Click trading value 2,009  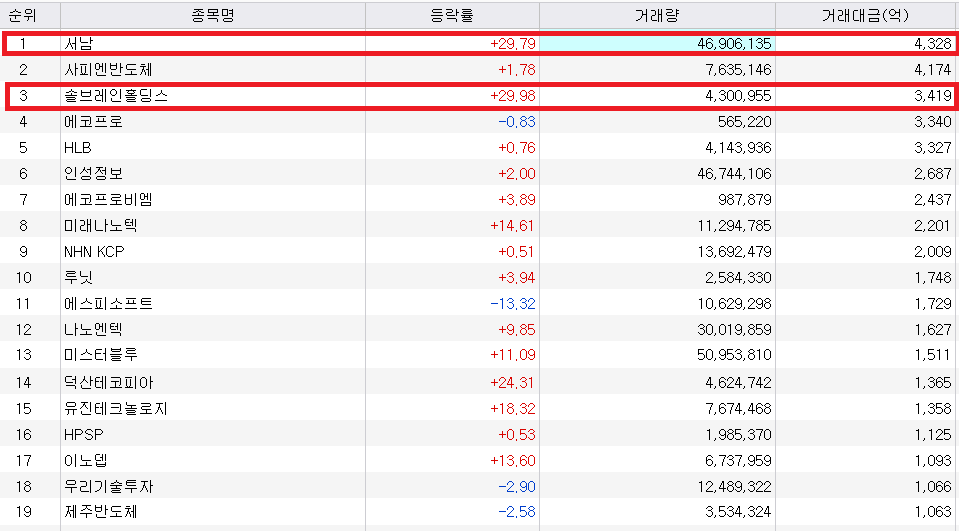(x=933, y=251)
